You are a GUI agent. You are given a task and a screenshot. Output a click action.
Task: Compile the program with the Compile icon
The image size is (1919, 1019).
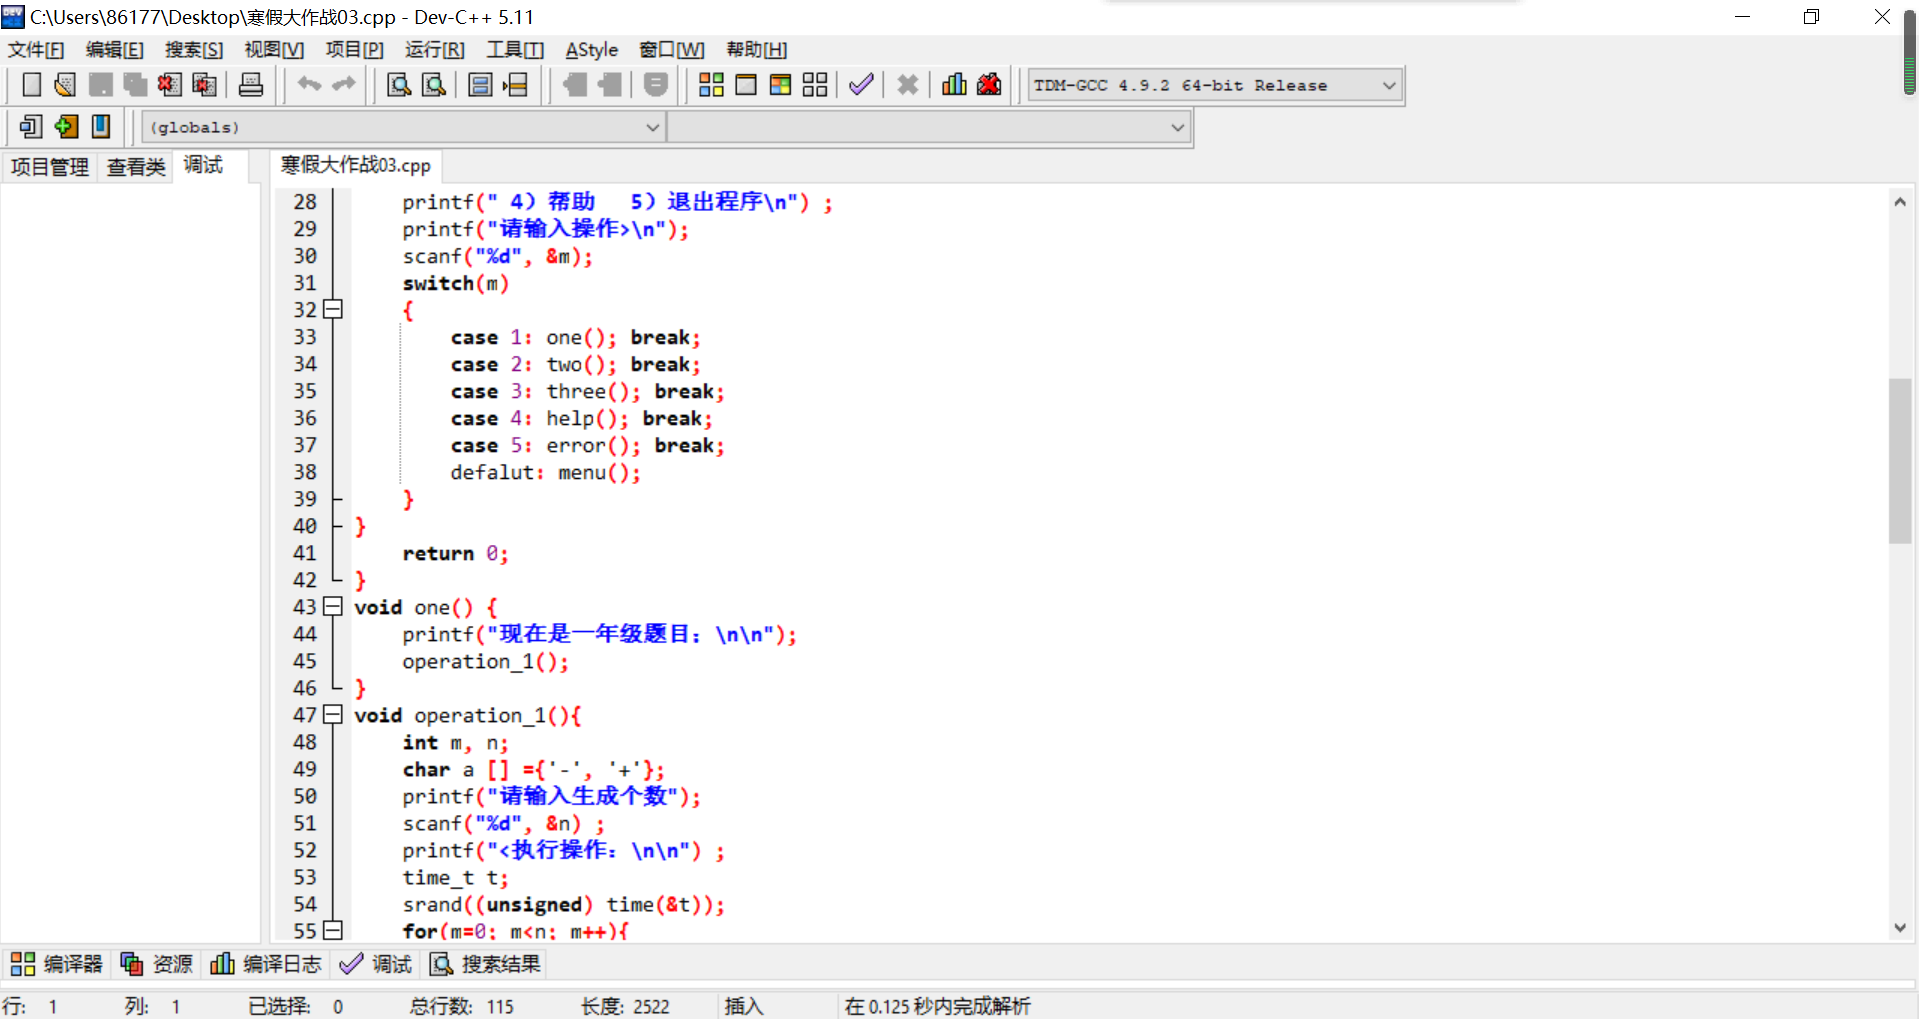tap(711, 85)
